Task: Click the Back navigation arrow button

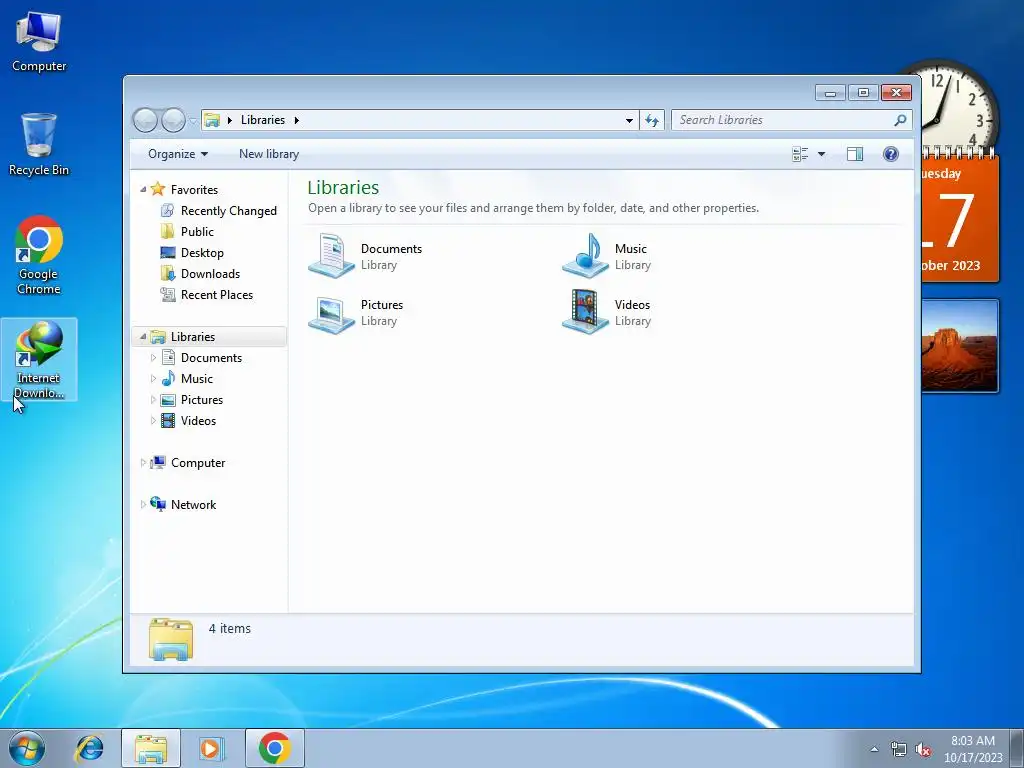Action: coord(145,120)
